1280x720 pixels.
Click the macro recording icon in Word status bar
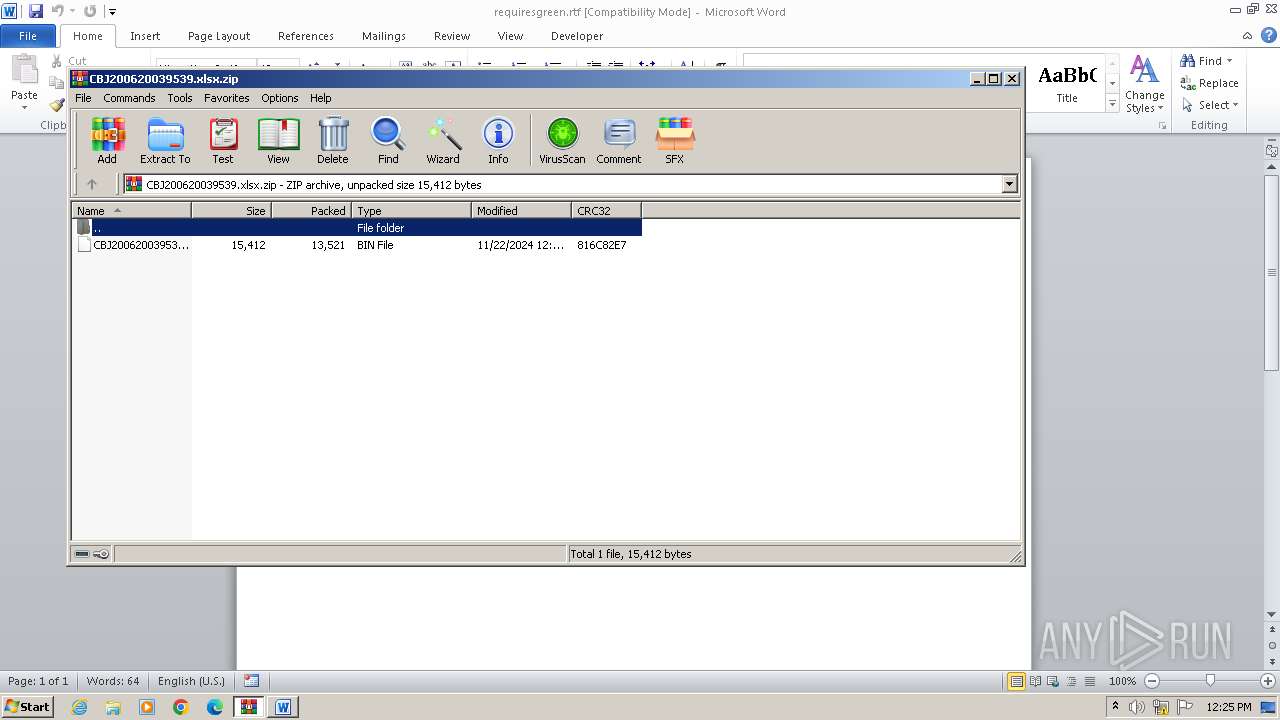tap(251, 681)
